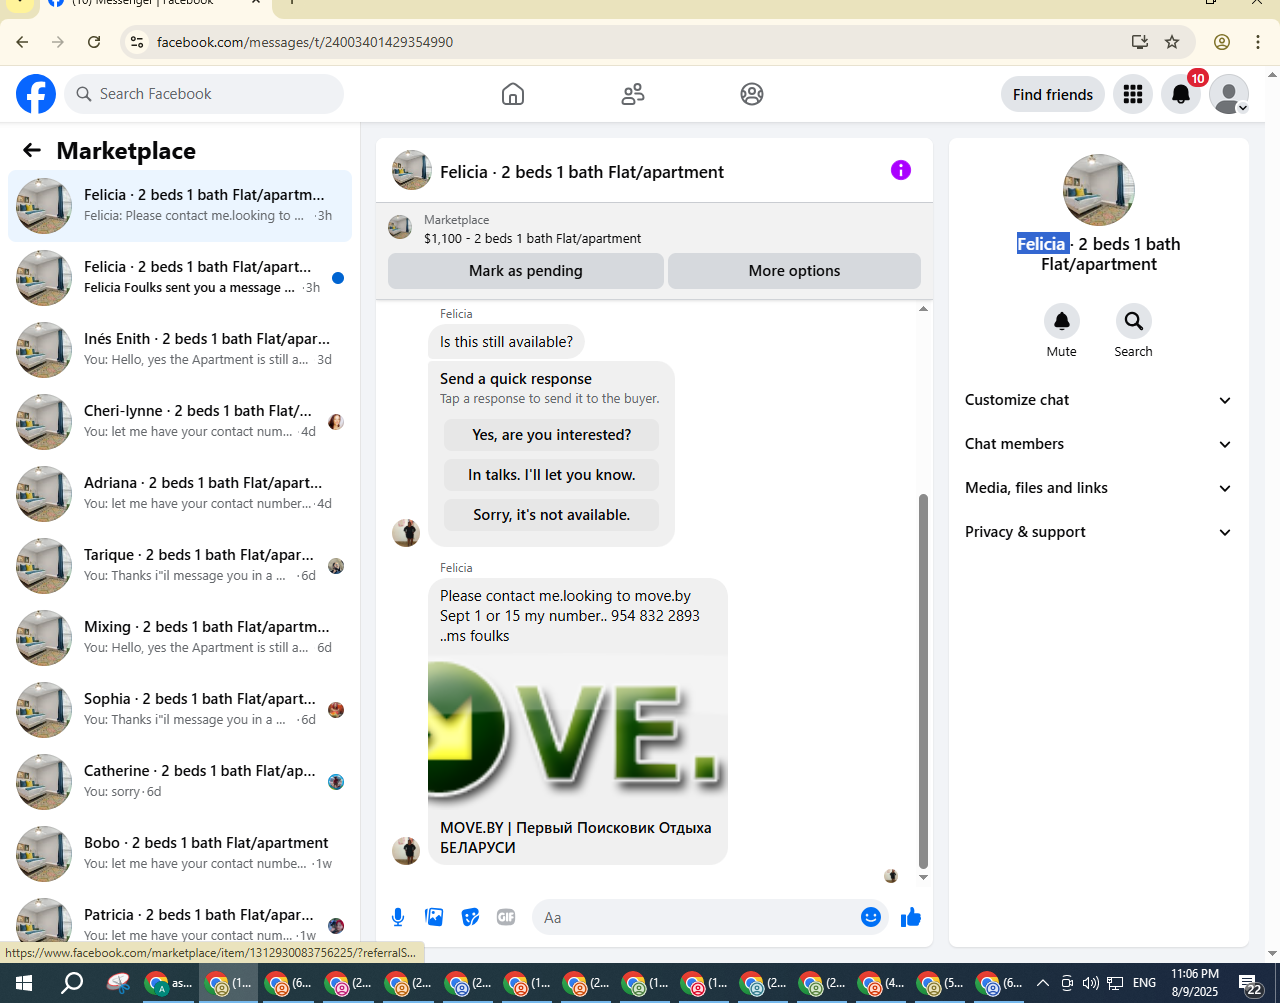Open Catherine conversation
The height and width of the screenshot is (1003, 1280).
pyautogui.click(x=180, y=782)
